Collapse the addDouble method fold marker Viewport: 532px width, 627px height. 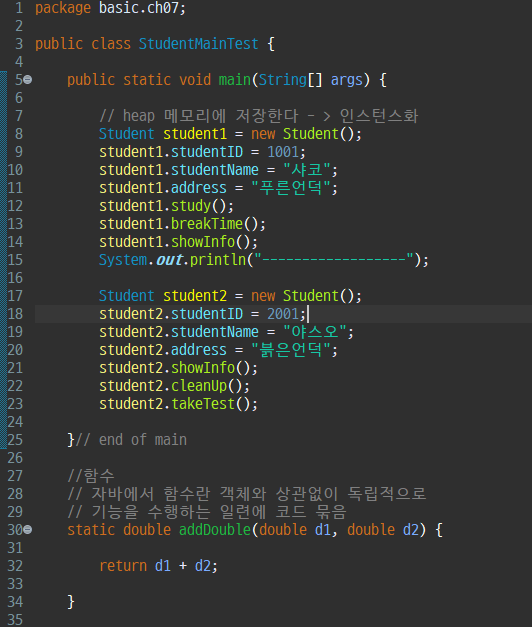pyautogui.click(x=28, y=530)
